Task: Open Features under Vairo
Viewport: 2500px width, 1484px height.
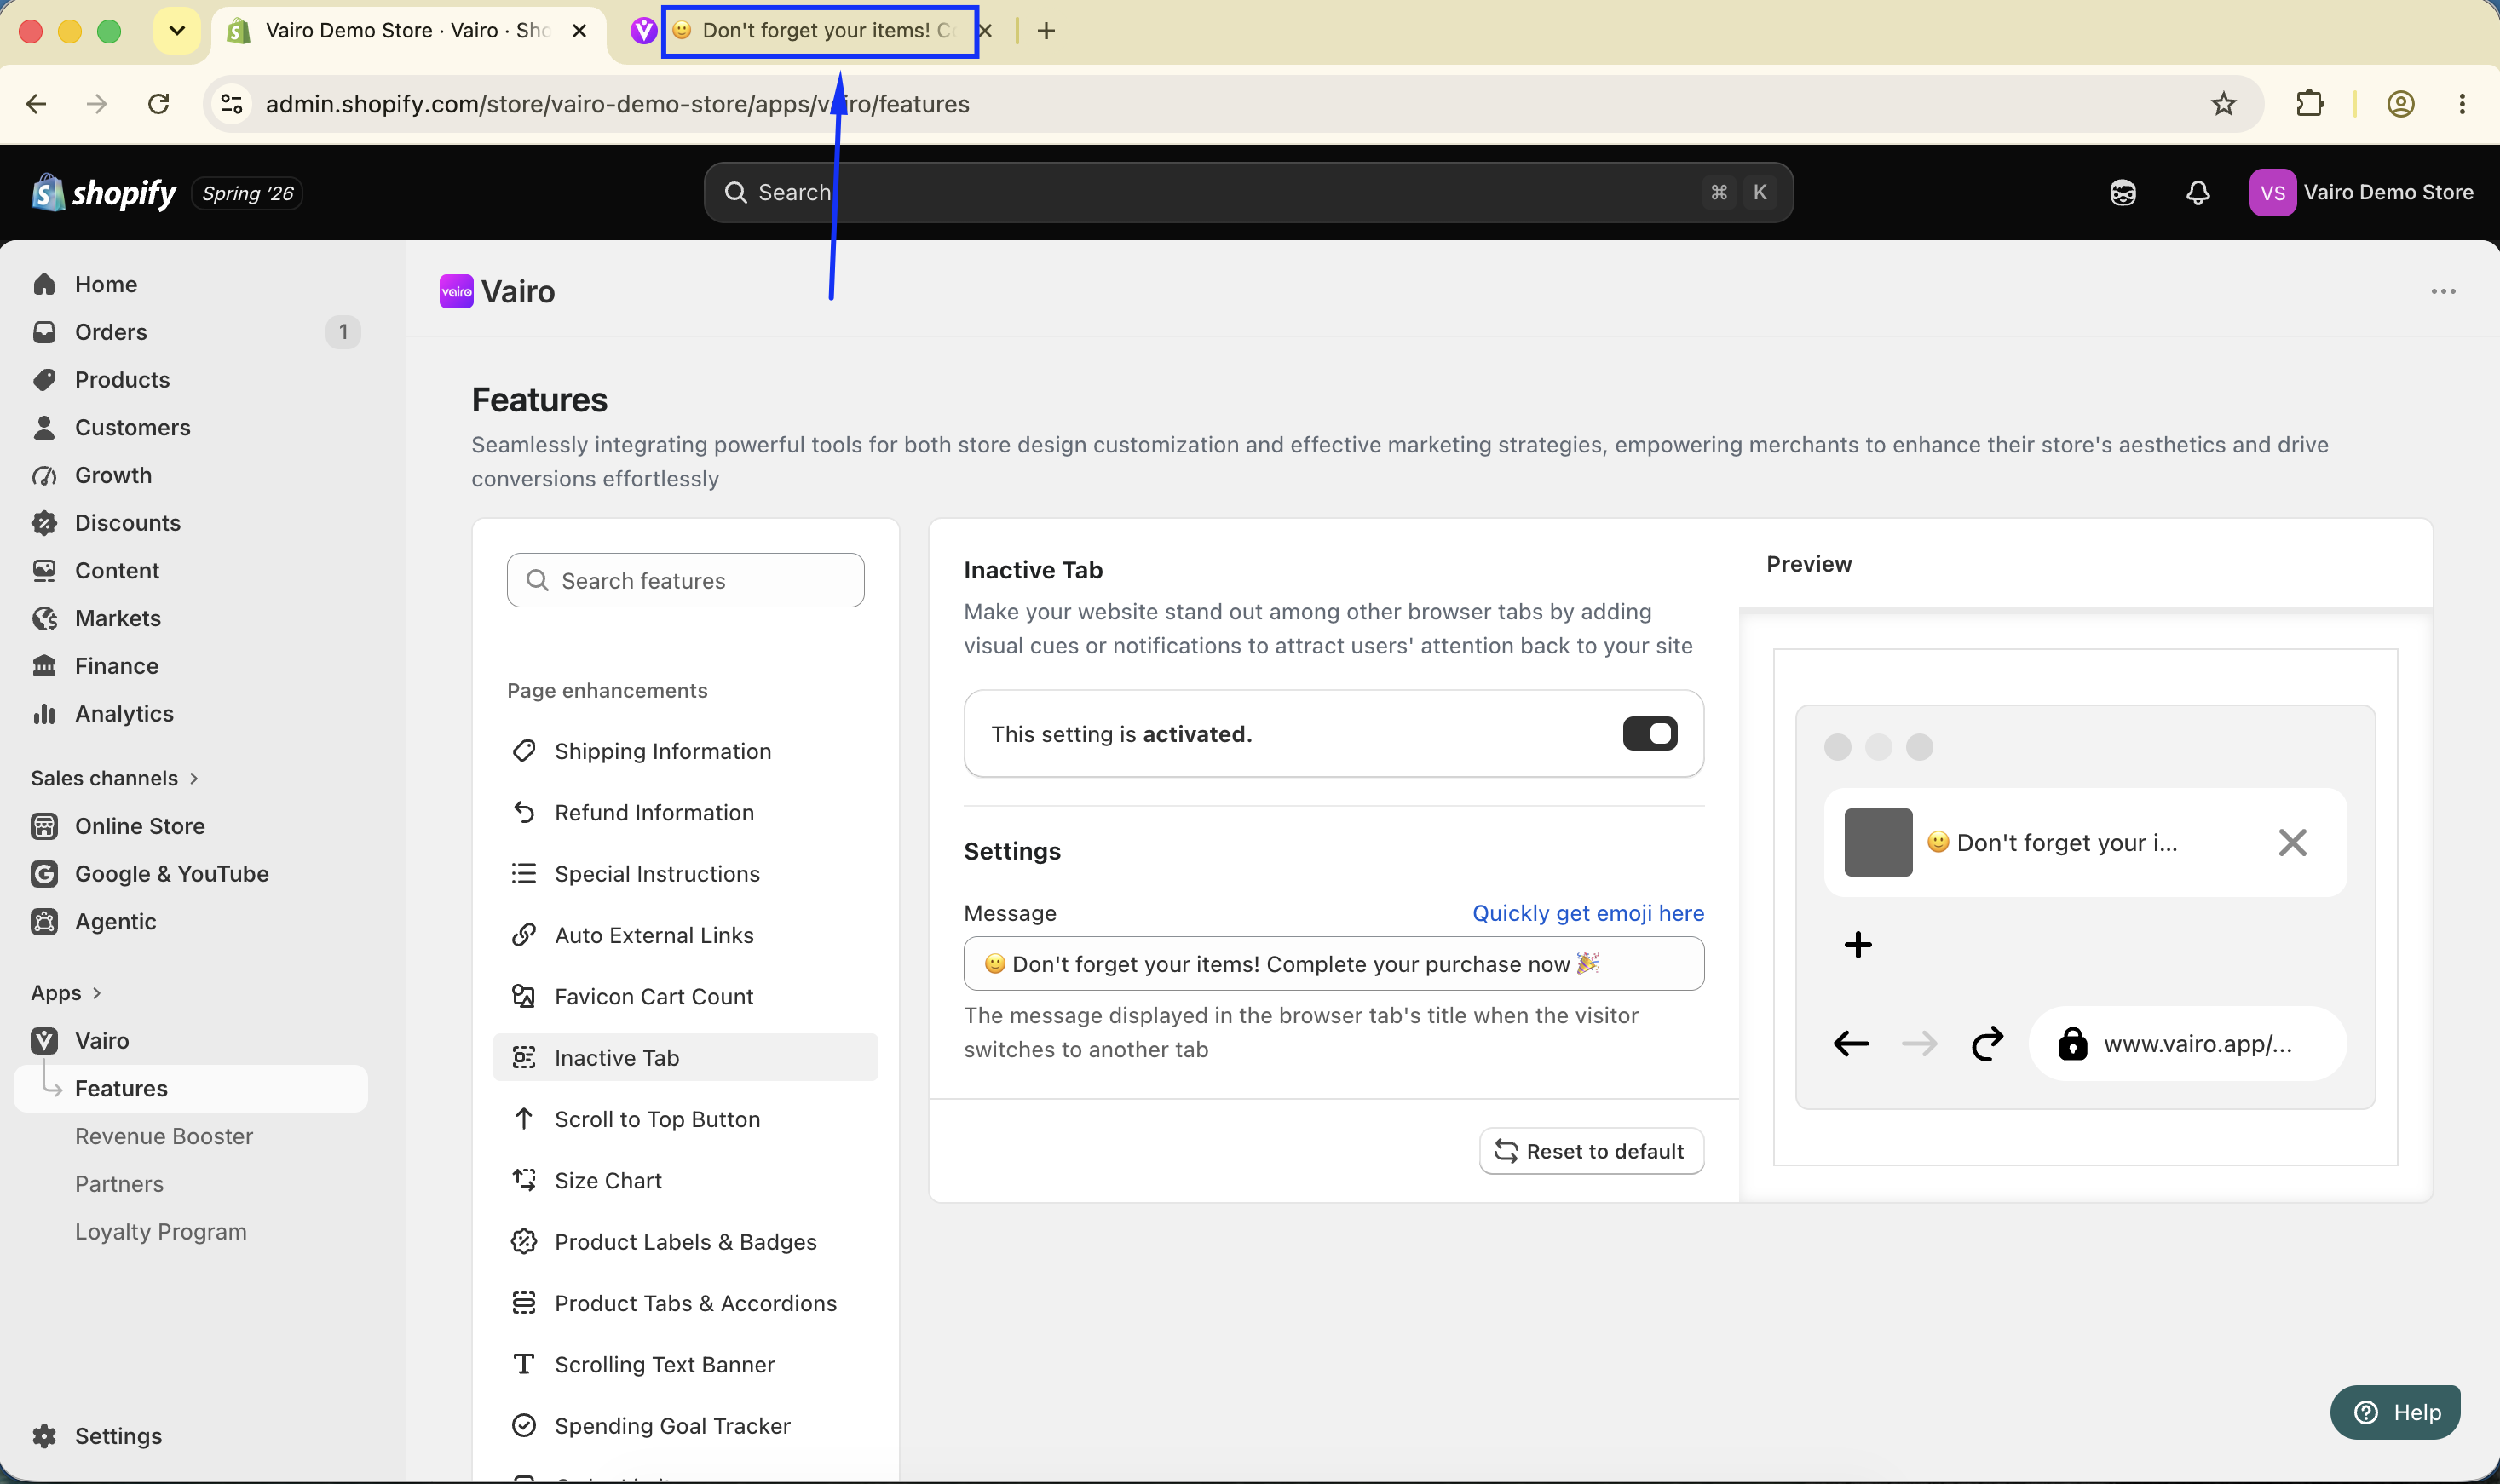Action: coord(190,1089)
